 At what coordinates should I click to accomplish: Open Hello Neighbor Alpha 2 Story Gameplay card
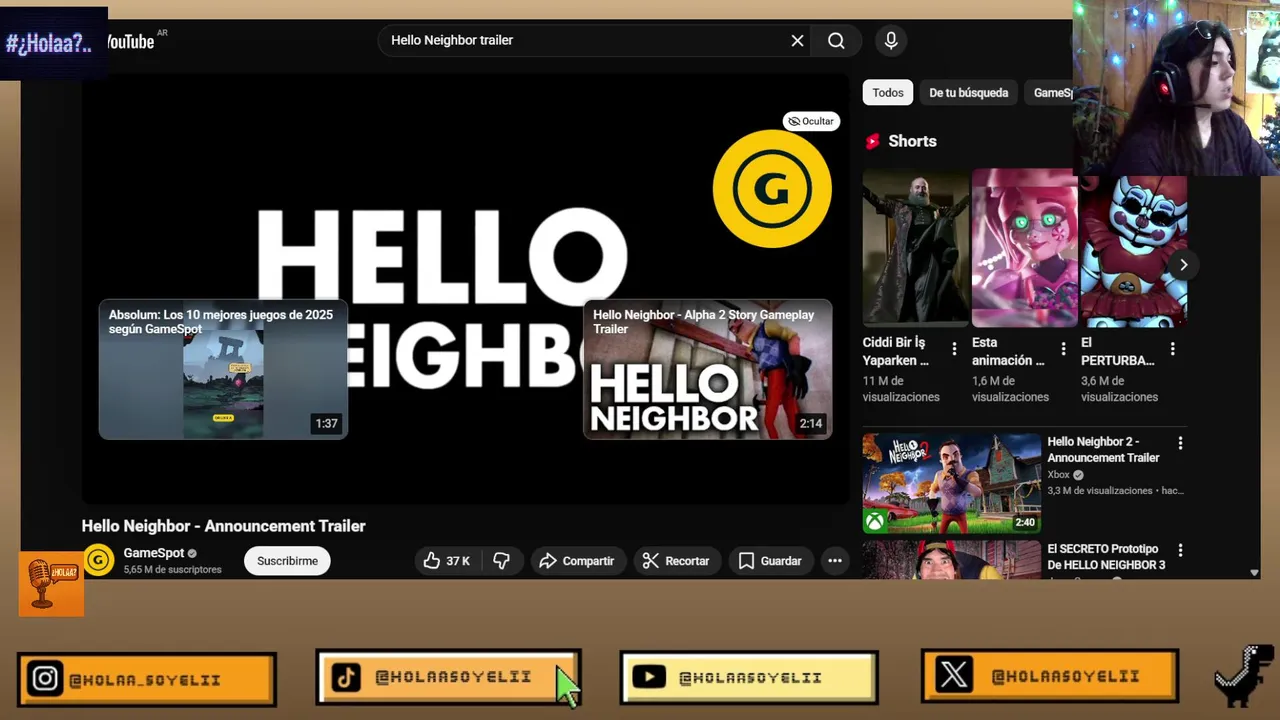point(708,369)
